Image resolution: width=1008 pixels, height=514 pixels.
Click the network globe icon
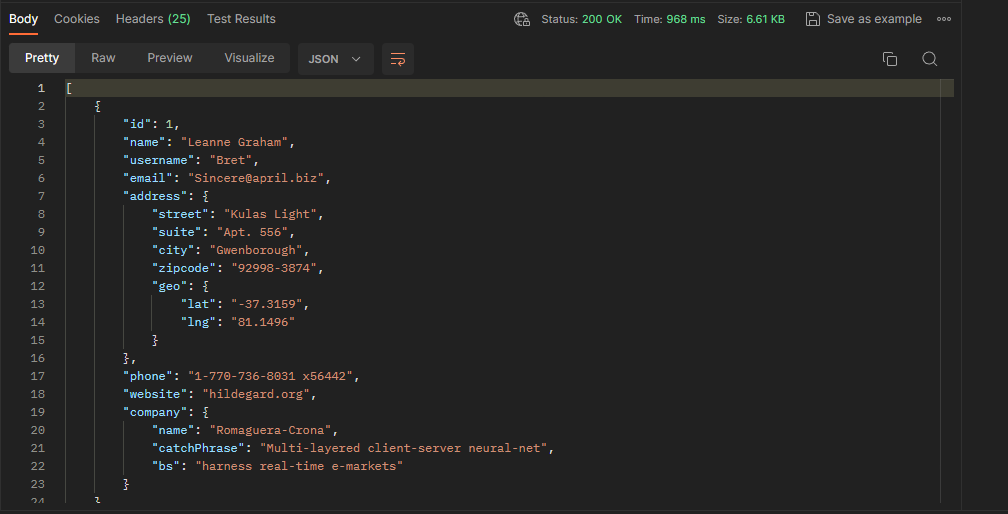[x=521, y=19]
